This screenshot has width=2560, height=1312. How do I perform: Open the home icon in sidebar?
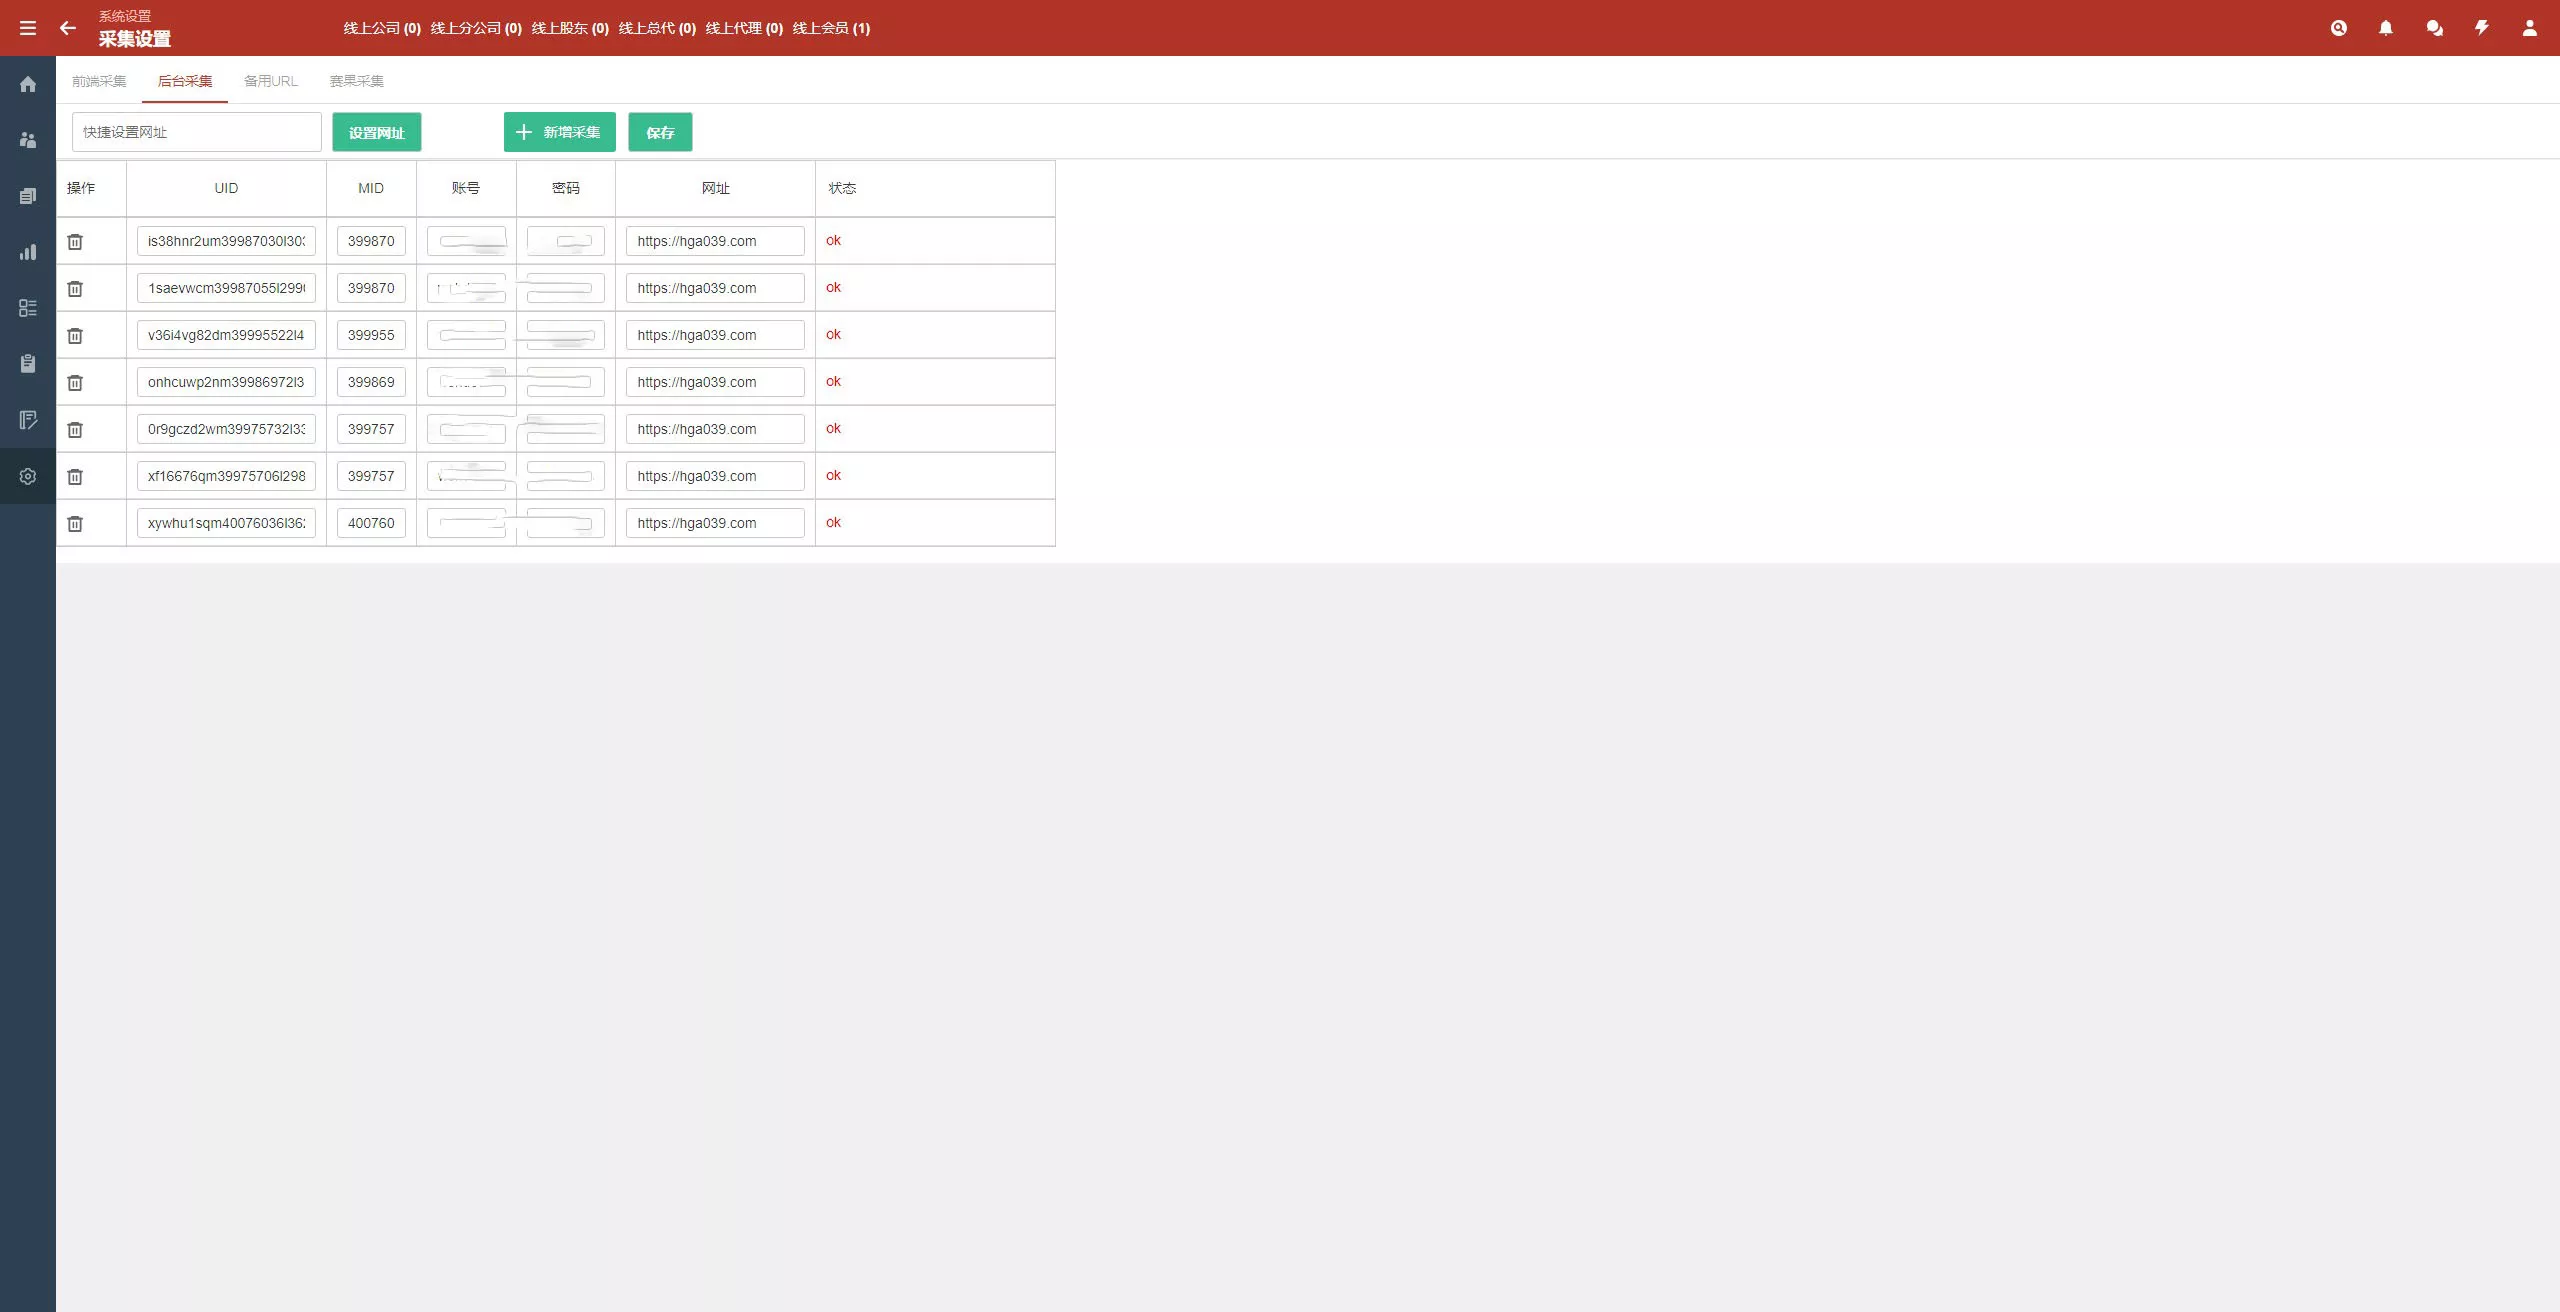pos(28,84)
